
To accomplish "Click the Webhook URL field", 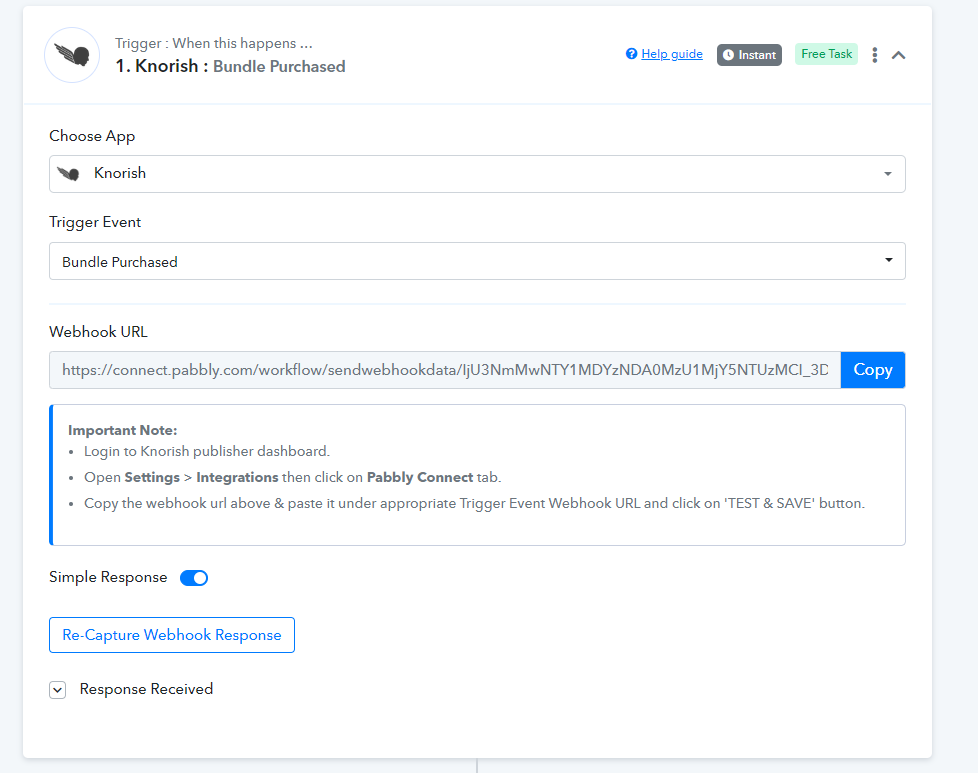I will [445, 370].
